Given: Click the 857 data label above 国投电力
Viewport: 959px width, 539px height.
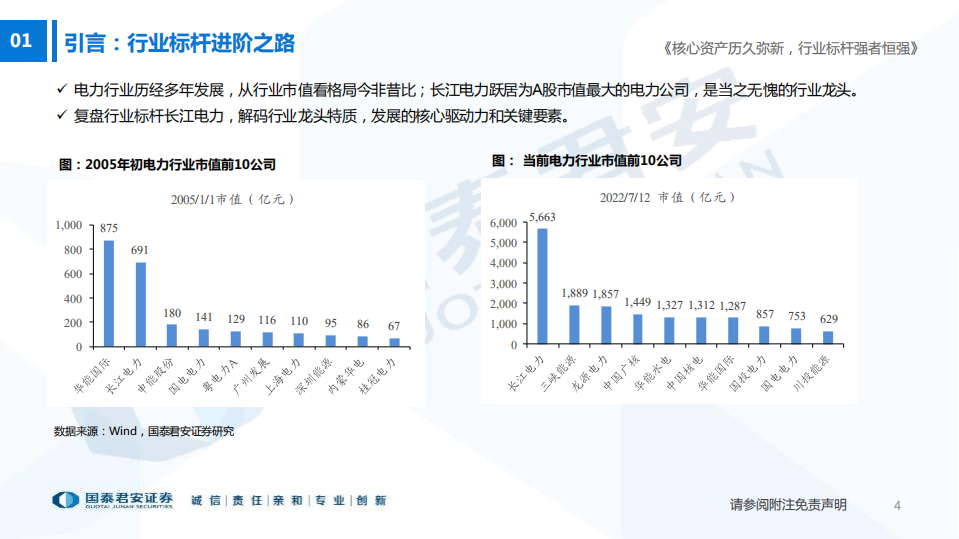Looking at the screenshot, I should 765,314.
